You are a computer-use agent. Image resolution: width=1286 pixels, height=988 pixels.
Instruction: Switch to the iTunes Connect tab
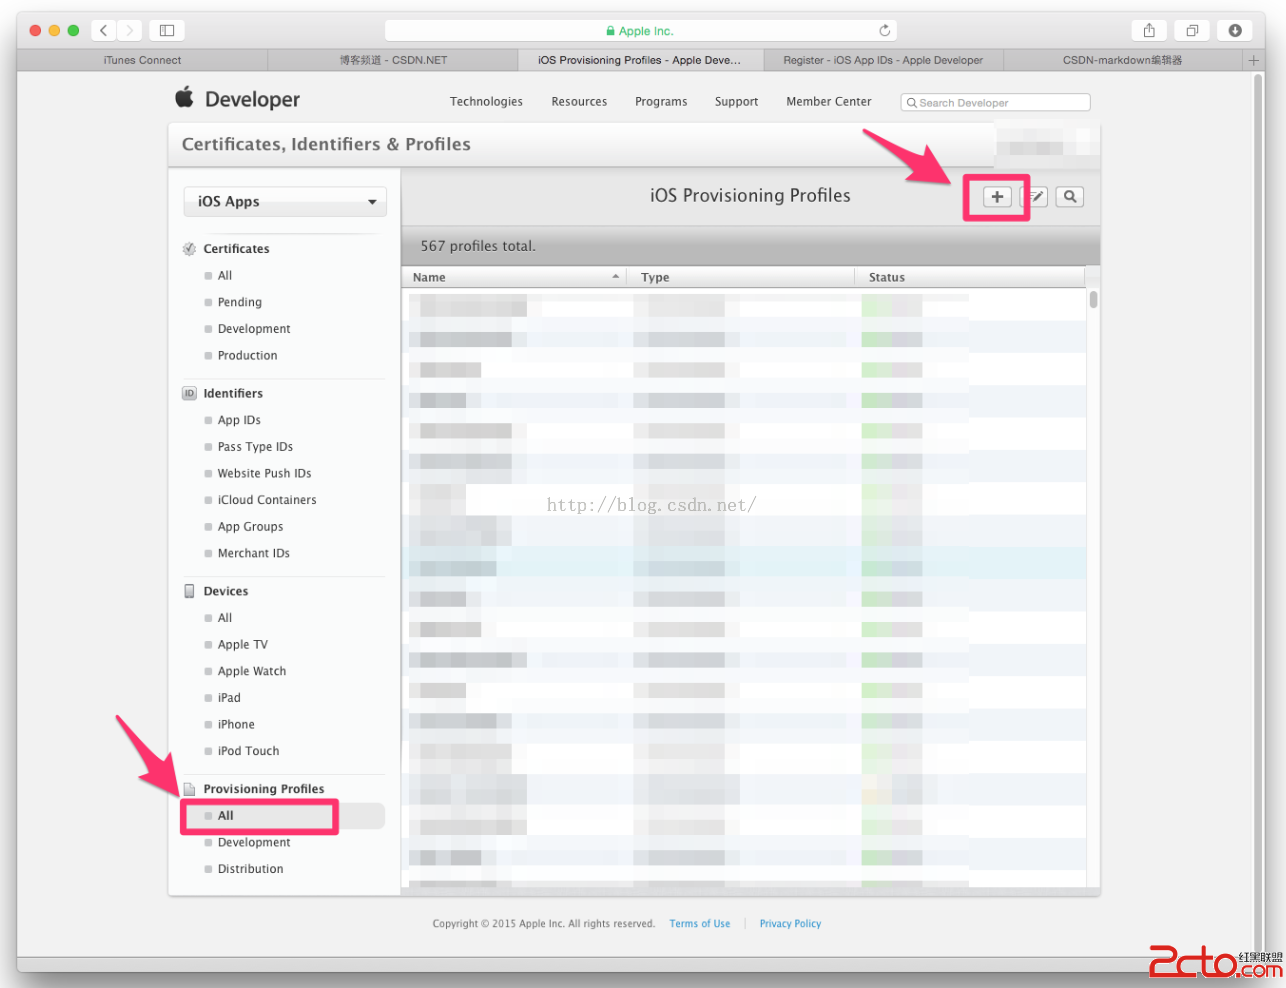[x=142, y=60]
